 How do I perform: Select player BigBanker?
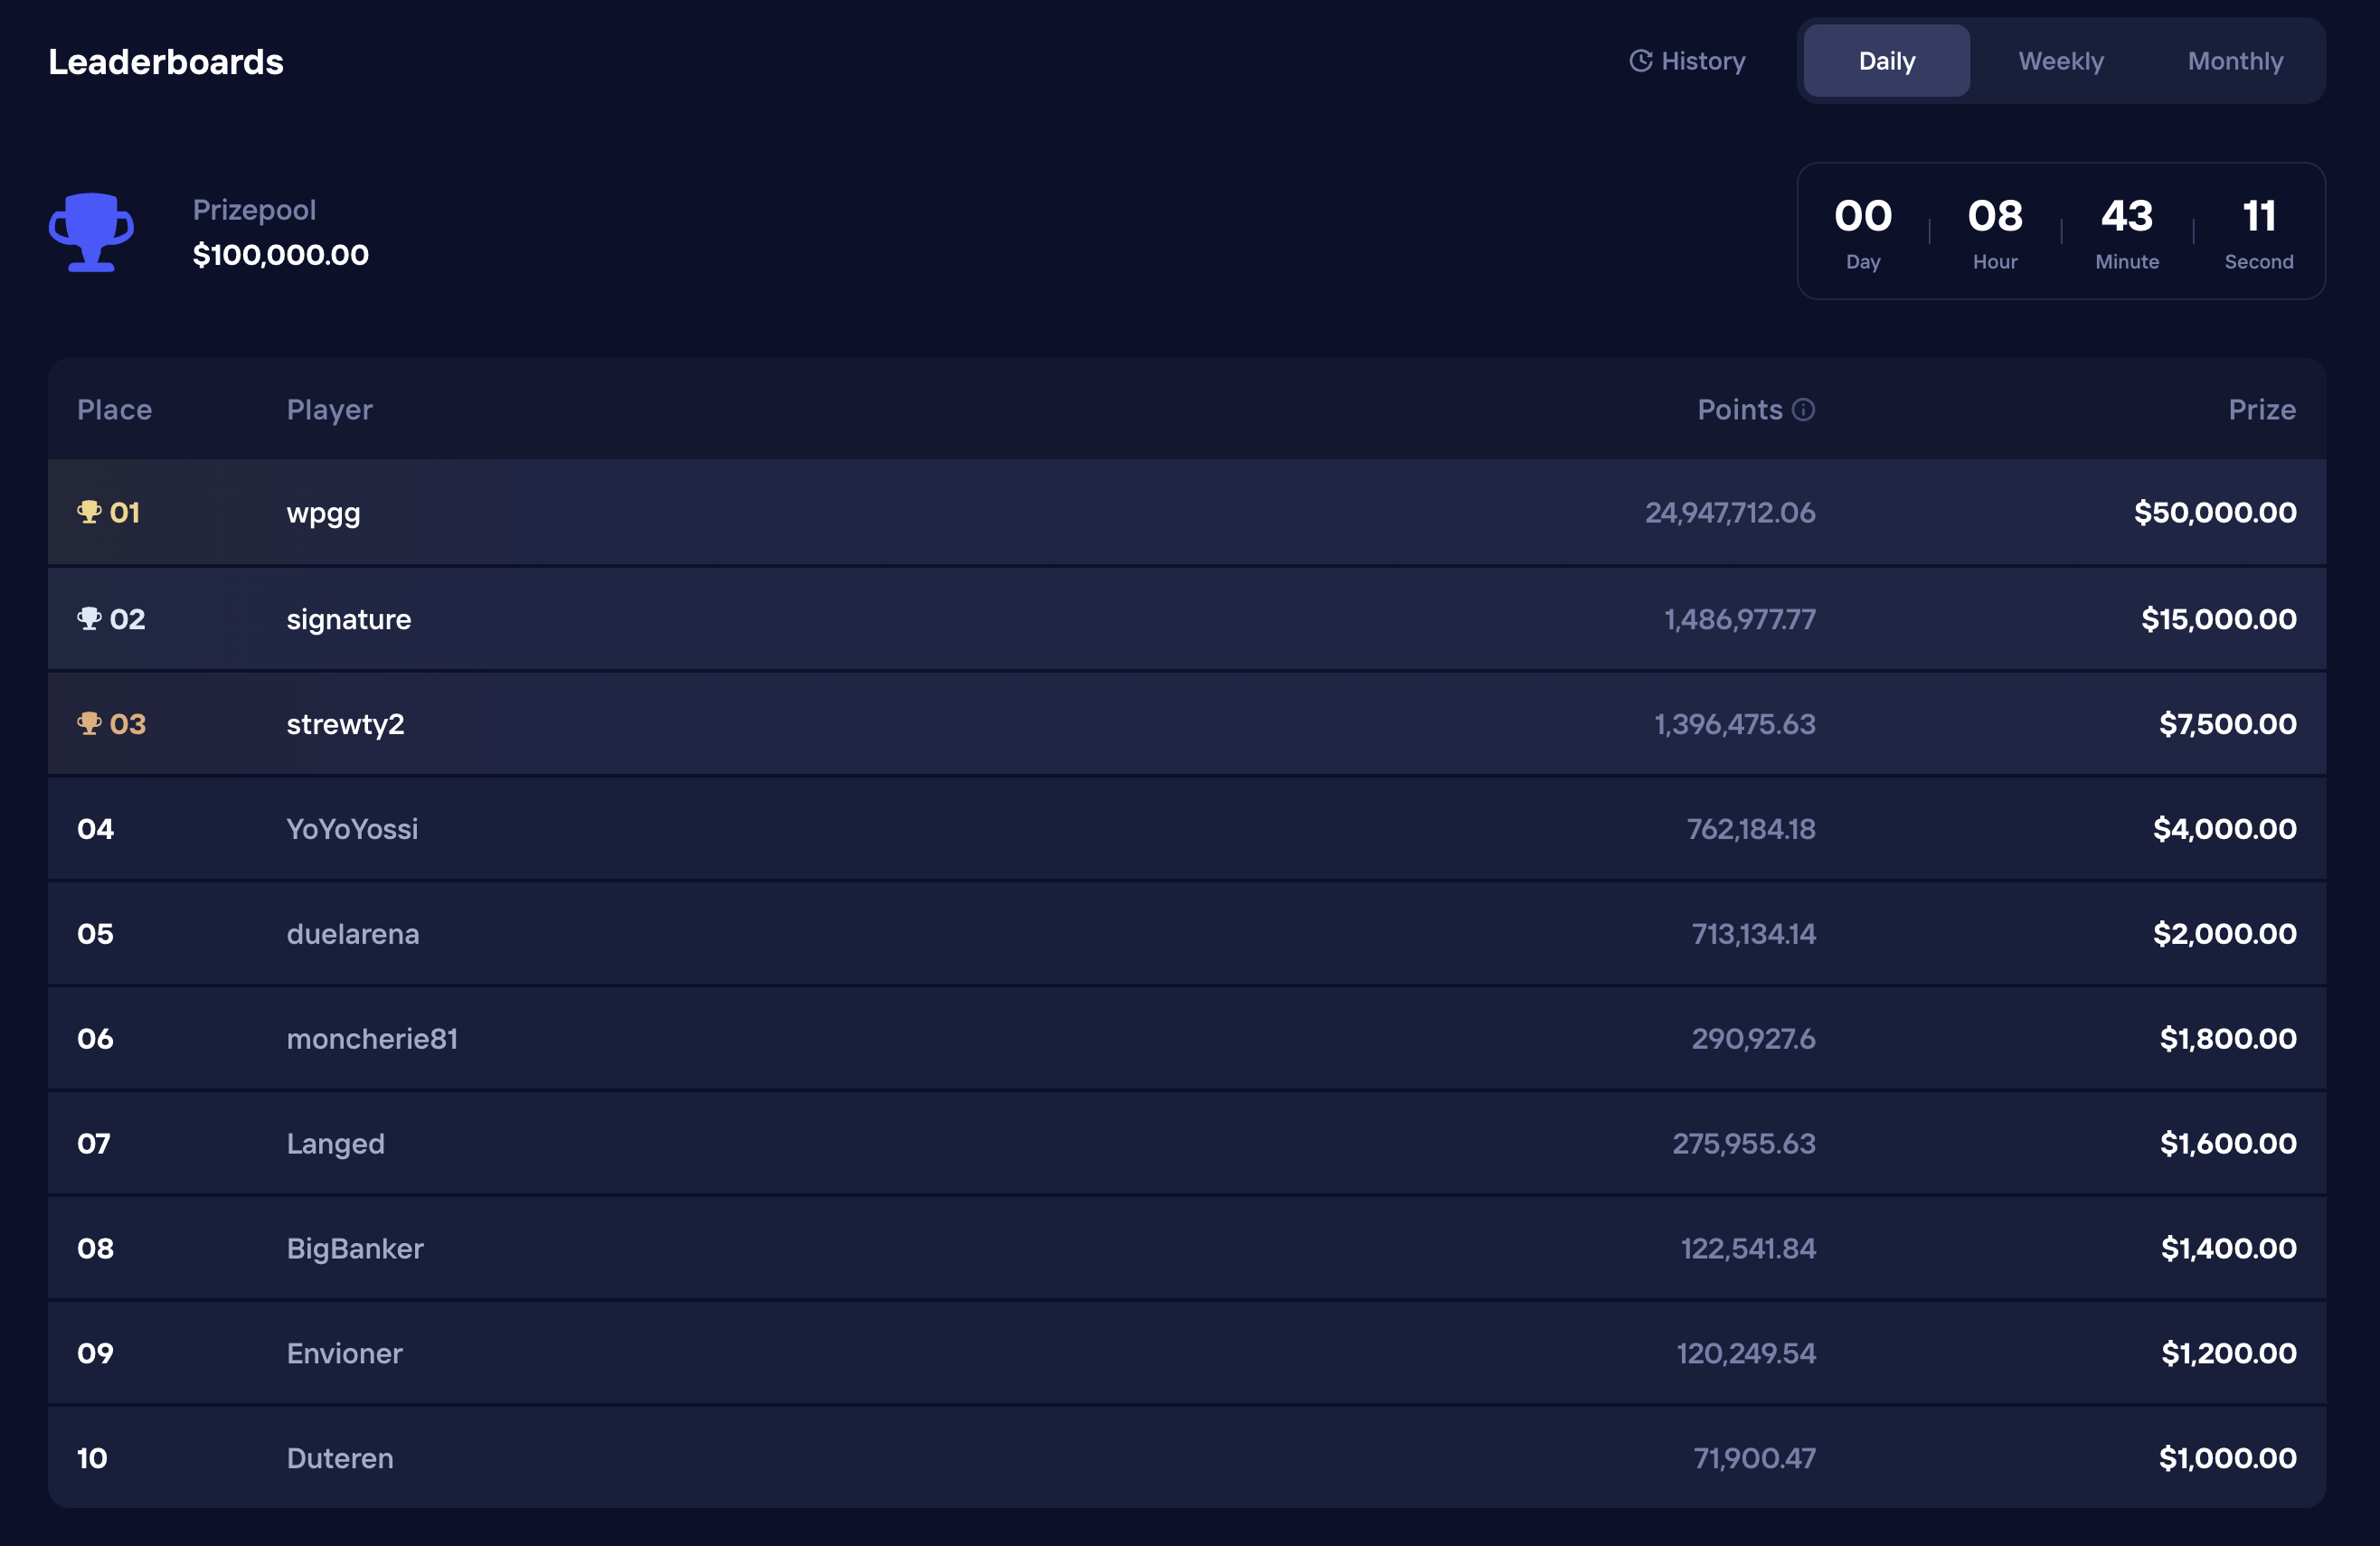(355, 1249)
